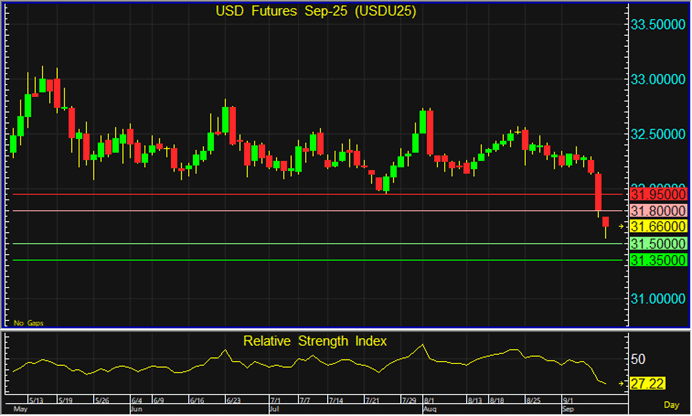Select the 31.35000 green price label

(657, 260)
